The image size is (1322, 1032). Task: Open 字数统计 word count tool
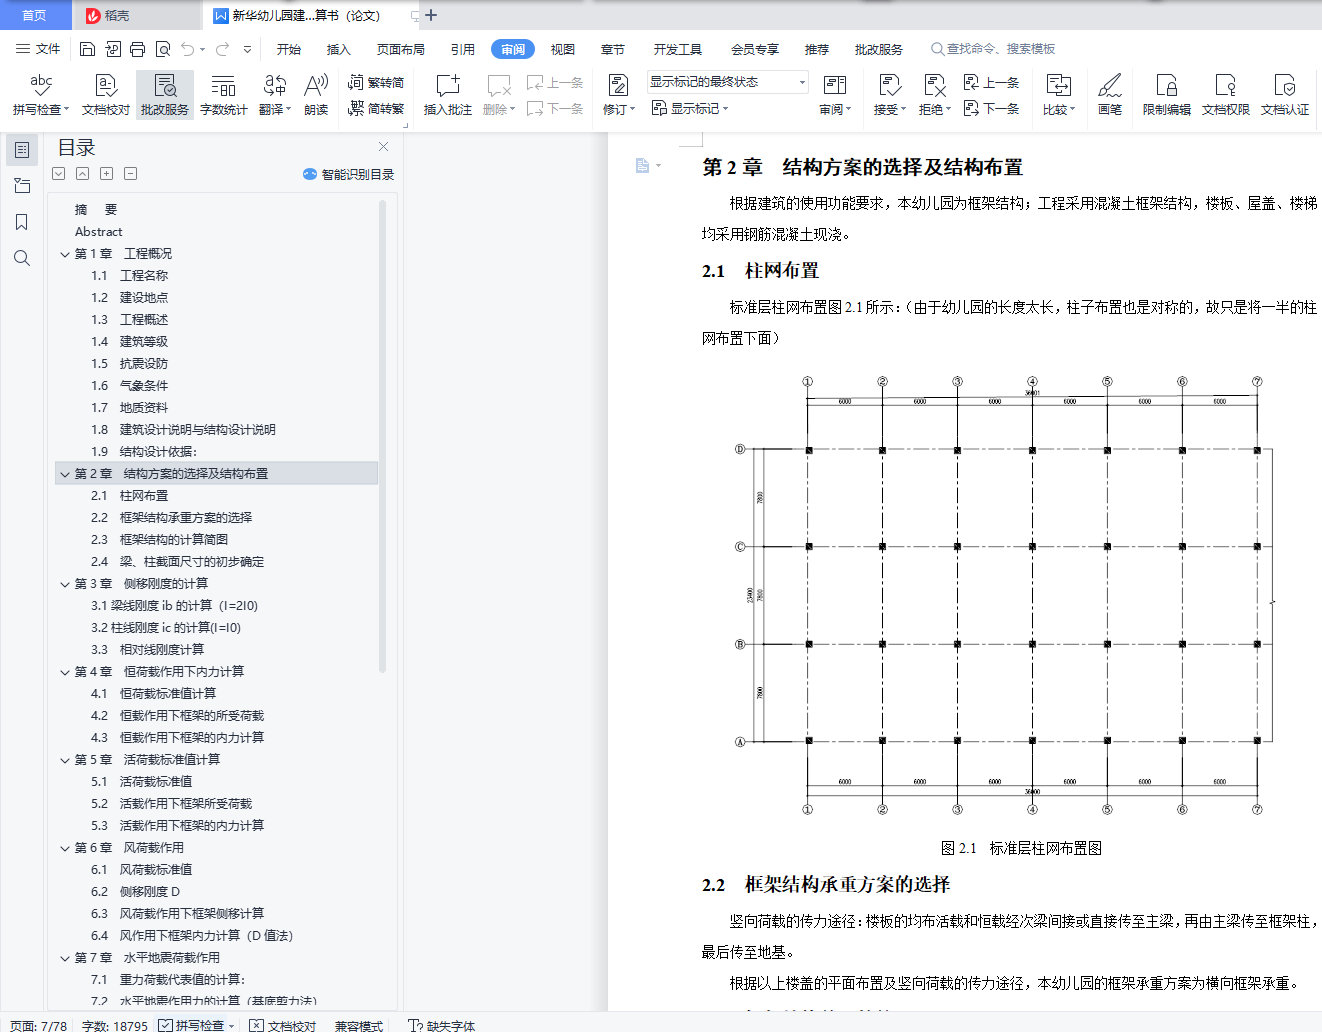coord(224,95)
